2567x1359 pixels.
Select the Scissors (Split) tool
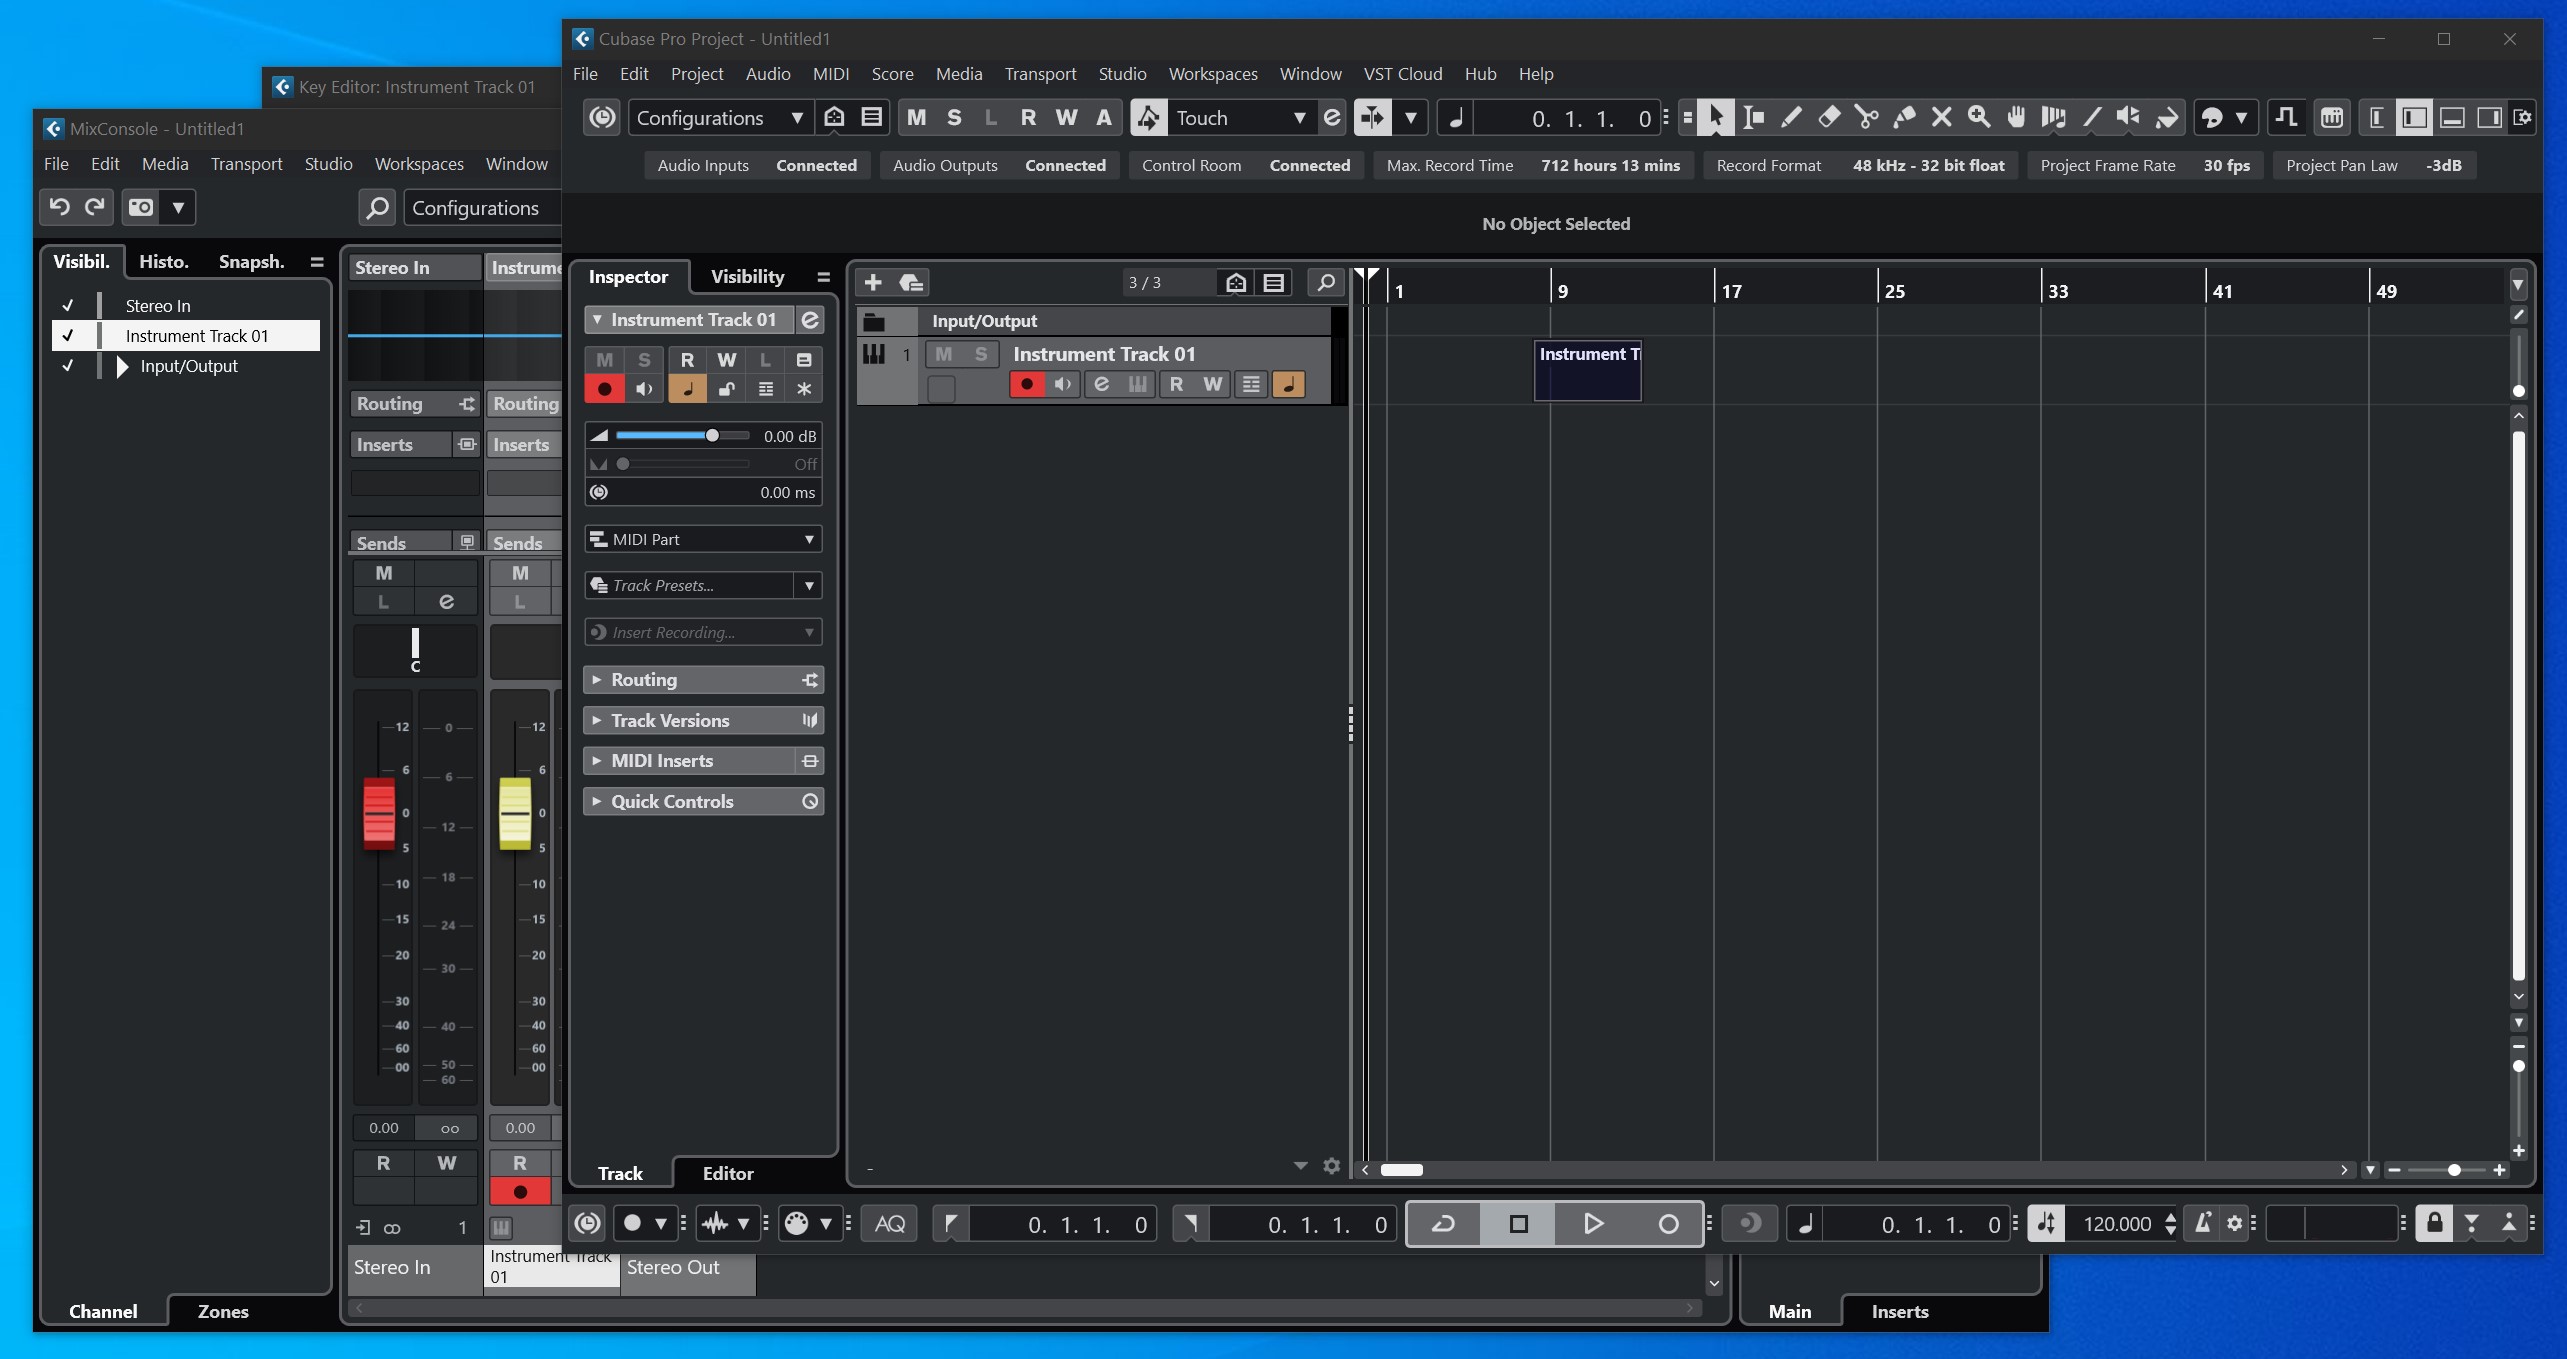click(x=1866, y=118)
